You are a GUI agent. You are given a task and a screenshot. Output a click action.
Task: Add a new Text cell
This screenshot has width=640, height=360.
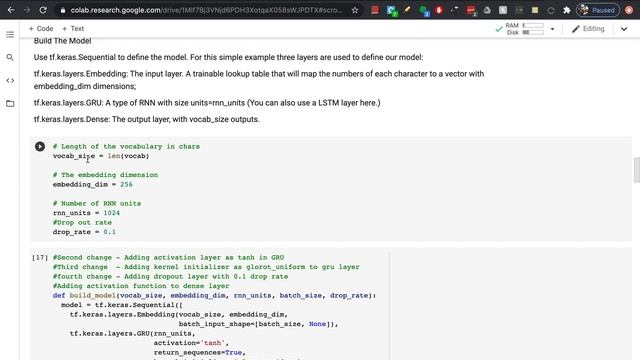click(x=73, y=29)
